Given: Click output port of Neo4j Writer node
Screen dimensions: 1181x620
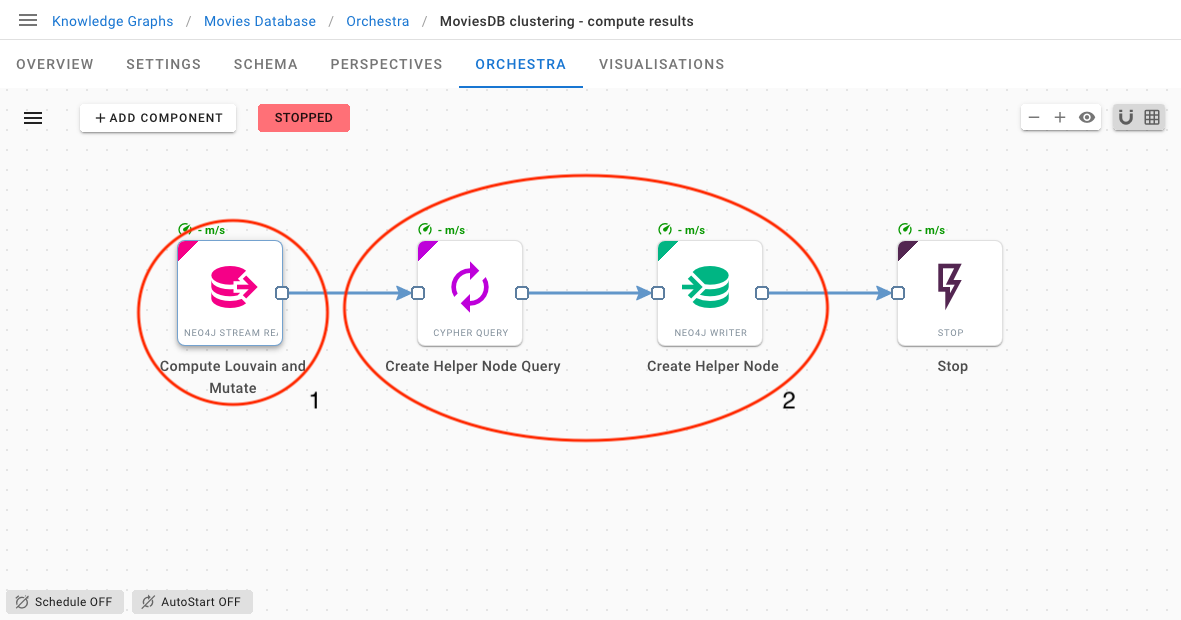Looking at the screenshot, I should pyautogui.click(x=761, y=293).
